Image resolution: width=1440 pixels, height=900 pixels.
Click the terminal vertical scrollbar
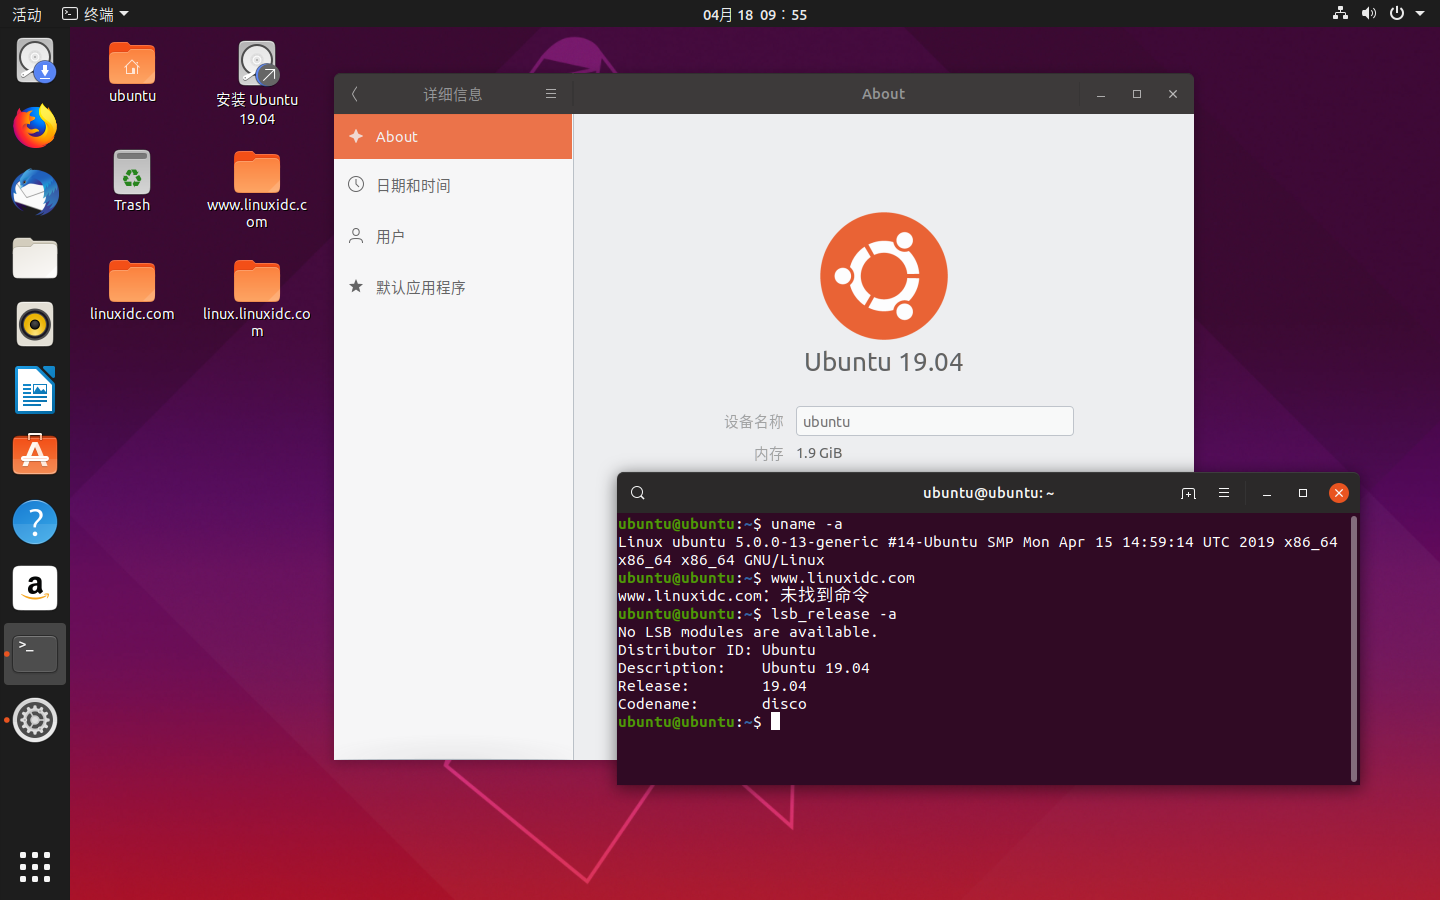tap(1354, 648)
